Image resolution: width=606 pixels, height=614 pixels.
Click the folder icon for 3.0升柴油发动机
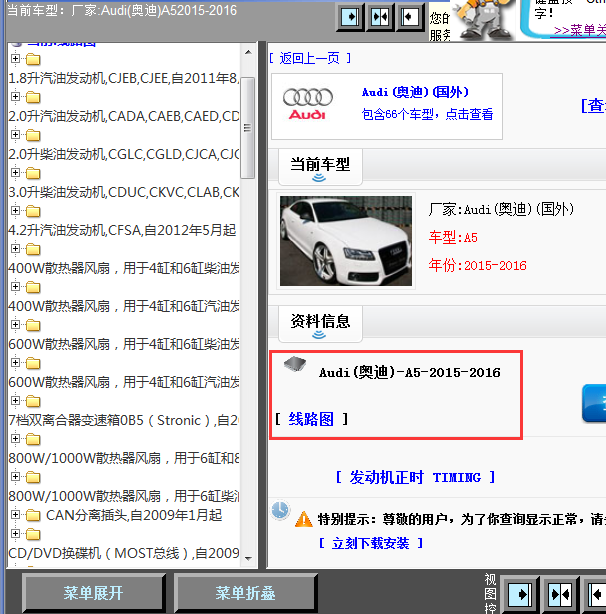click(x=33, y=173)
